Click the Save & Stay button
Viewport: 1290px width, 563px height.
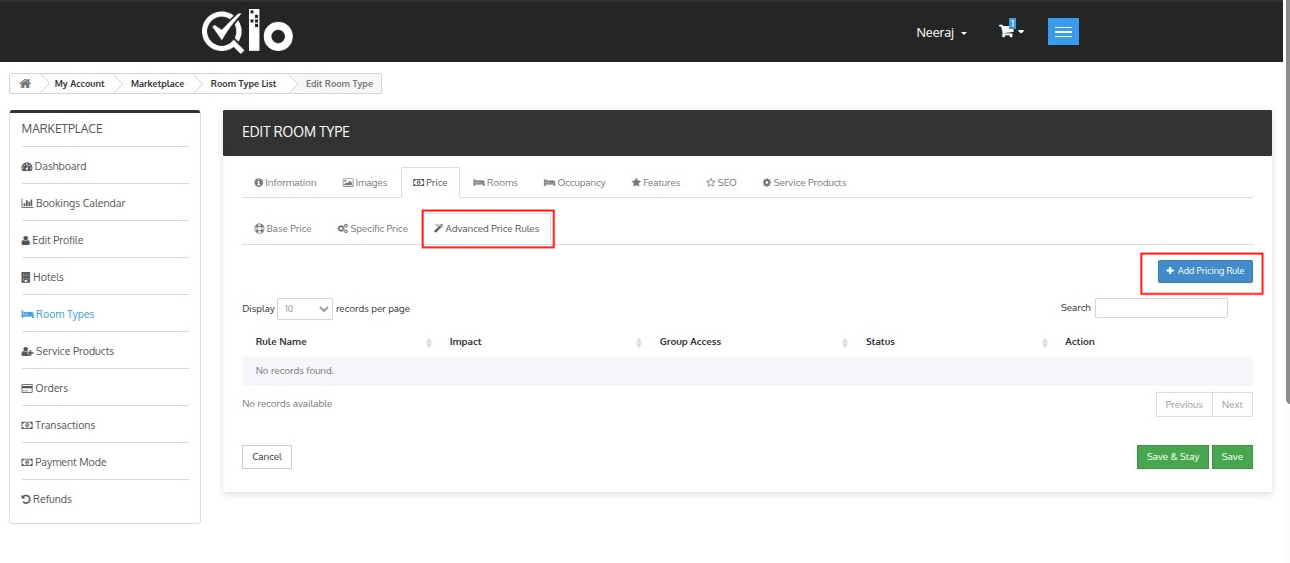(1173, 457)
